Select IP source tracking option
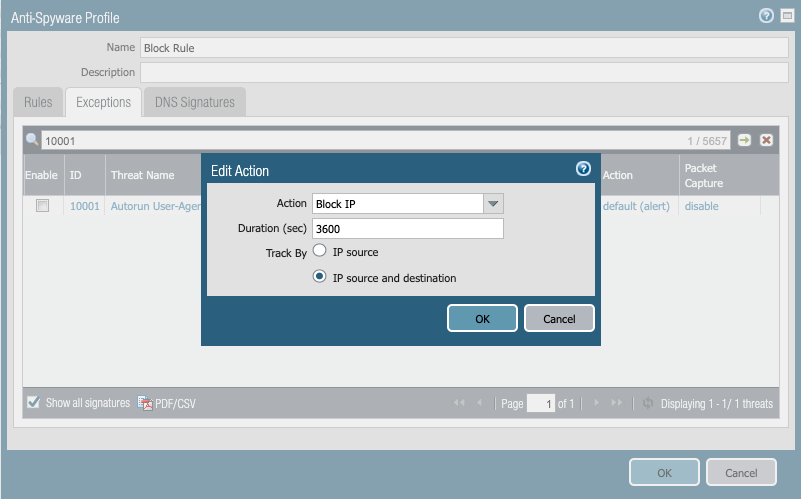 (x=319, y=250)
